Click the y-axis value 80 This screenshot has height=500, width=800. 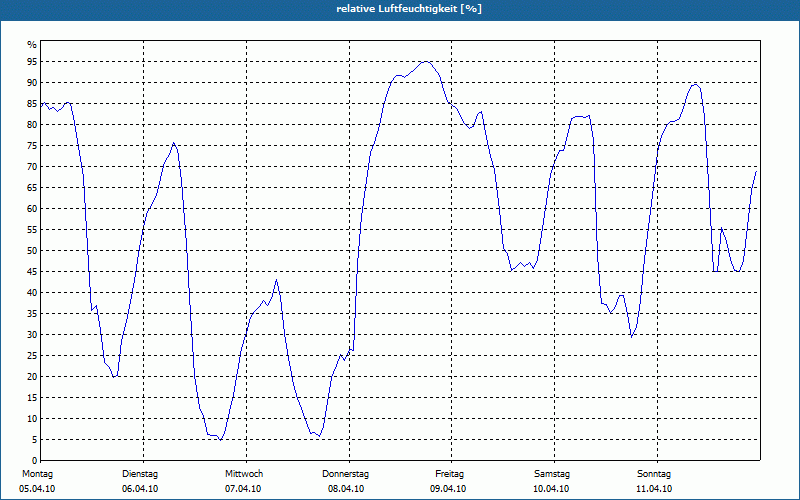pyautogui.click(x=32, y=124)
